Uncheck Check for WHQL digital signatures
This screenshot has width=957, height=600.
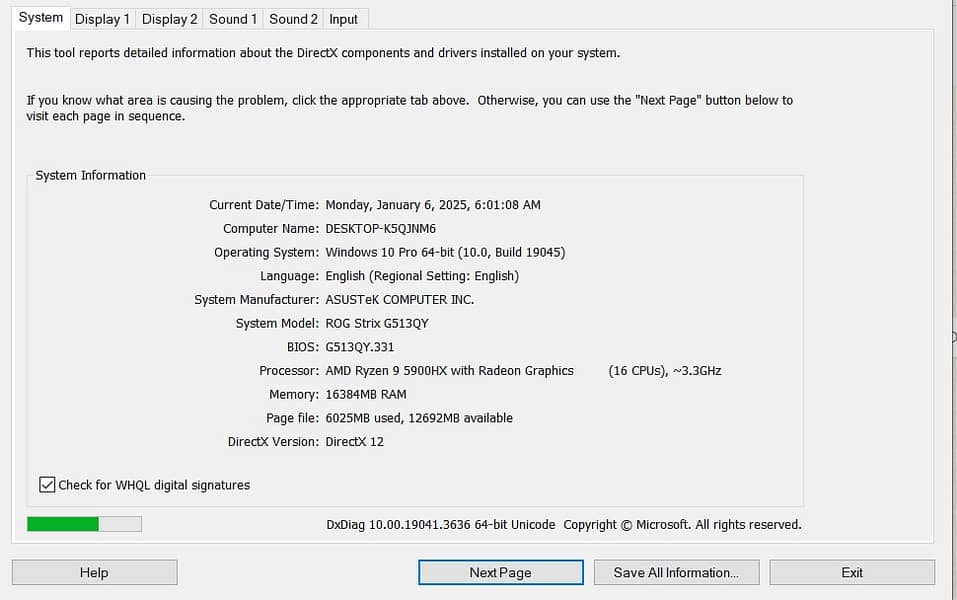(47, 485)
